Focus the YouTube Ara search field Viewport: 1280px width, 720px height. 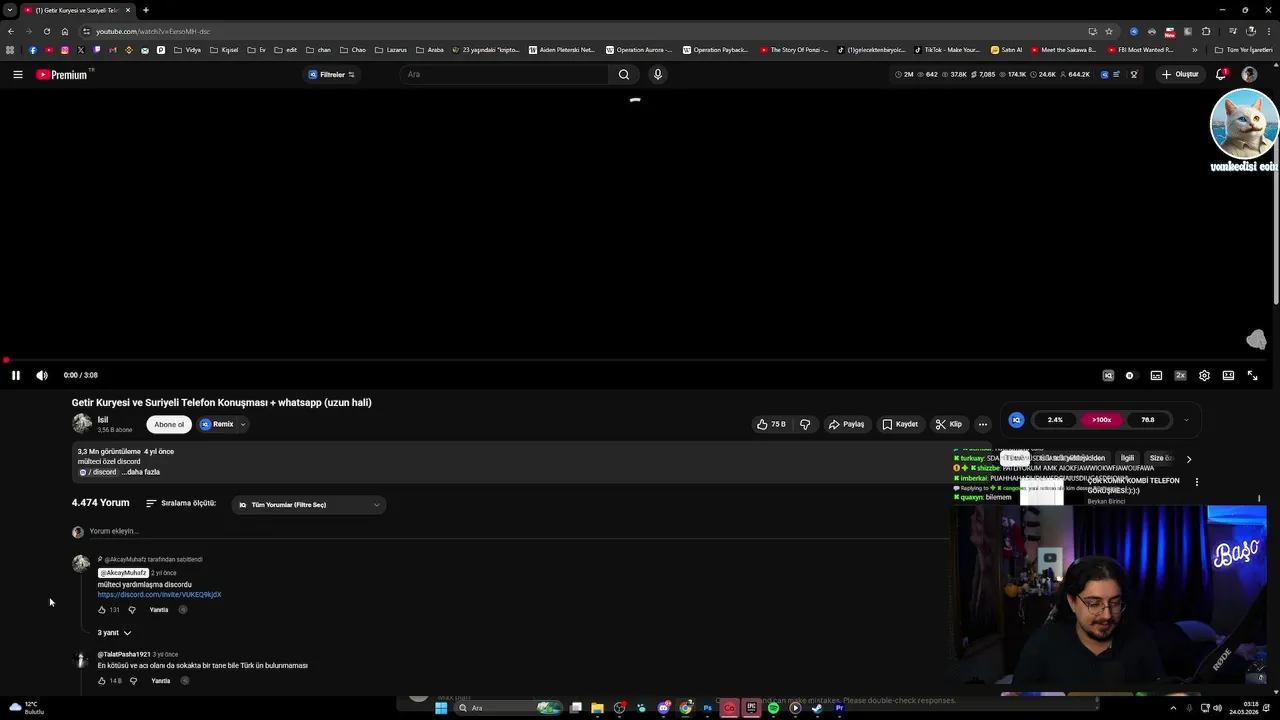coord(505,74)
